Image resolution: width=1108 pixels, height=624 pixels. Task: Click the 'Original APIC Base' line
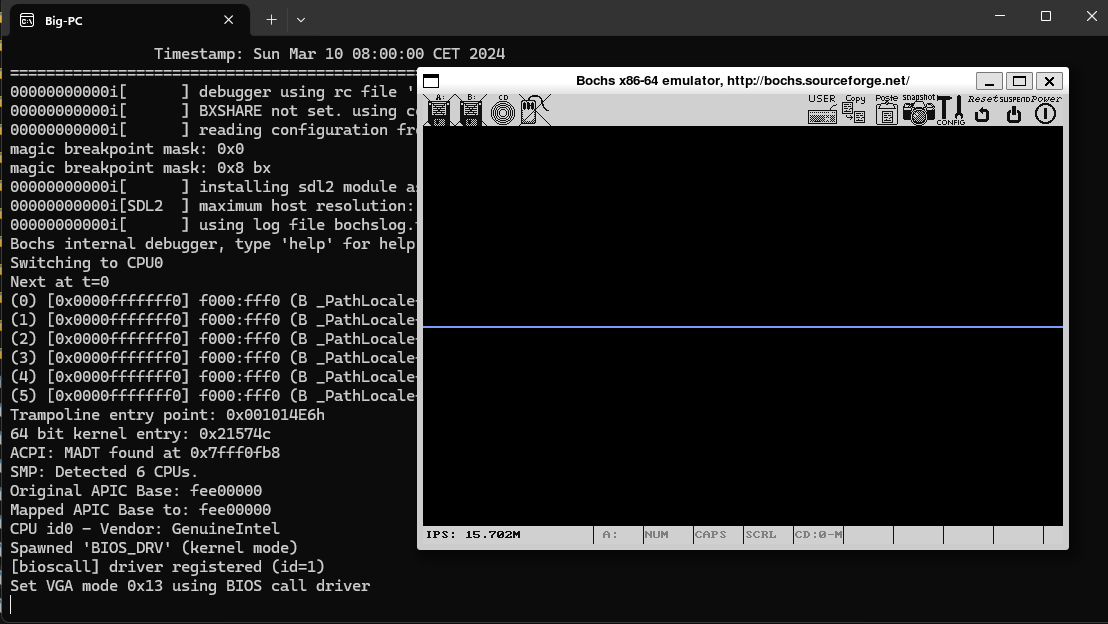point(136,491)
